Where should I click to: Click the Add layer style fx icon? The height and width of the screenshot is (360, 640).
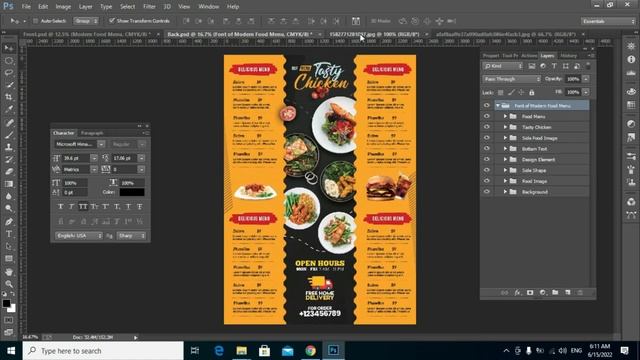click(x=517, y=292)
